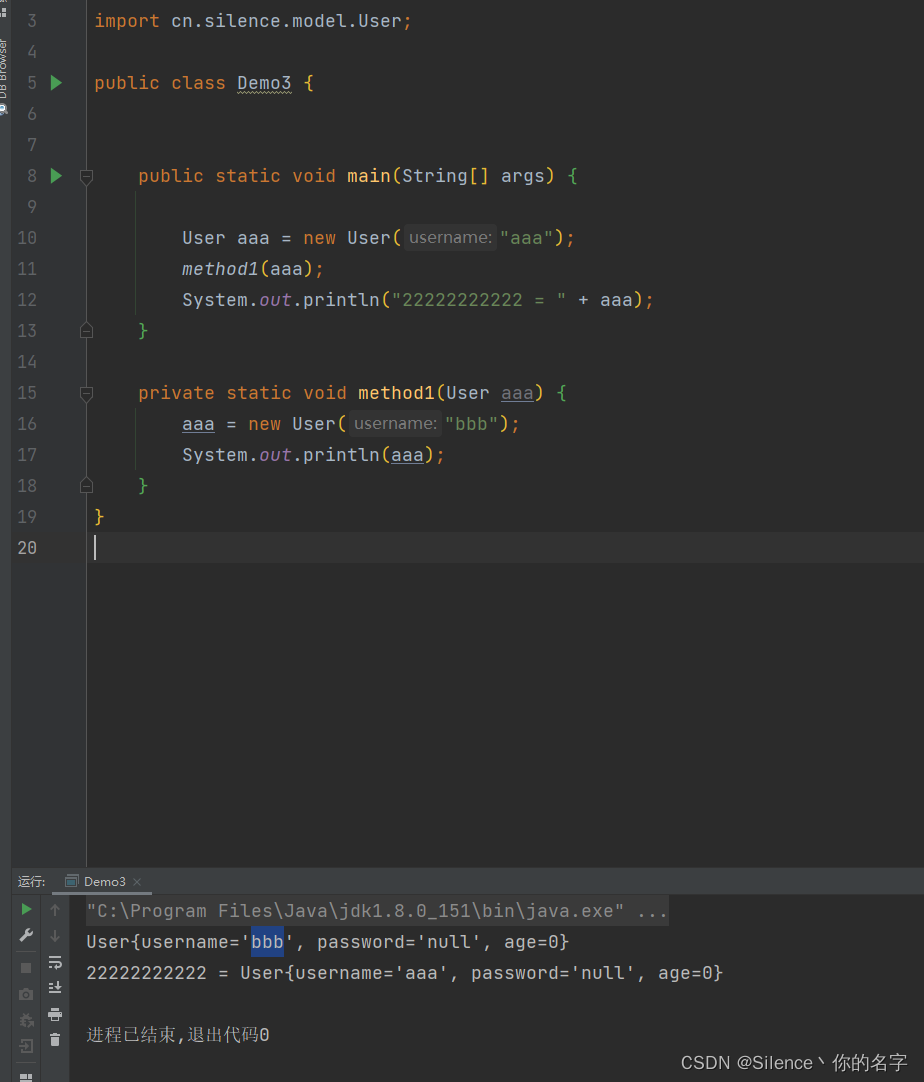The width and height of the screenshot is (924, 1082).
Task: Click the import cn.silence.model.User statement
Action: [x=253, y=21]
